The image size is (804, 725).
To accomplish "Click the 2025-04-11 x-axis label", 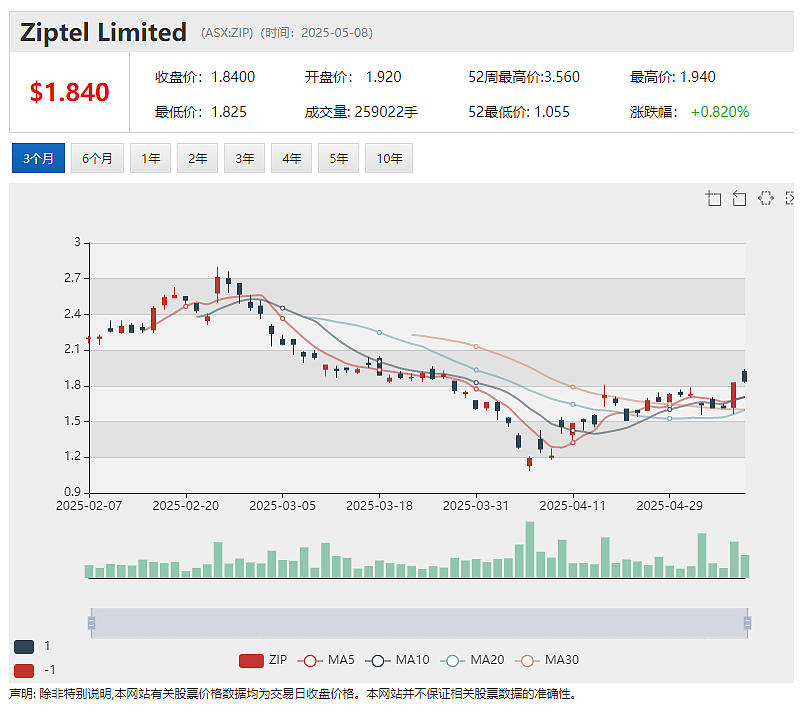I will (573, 506).
